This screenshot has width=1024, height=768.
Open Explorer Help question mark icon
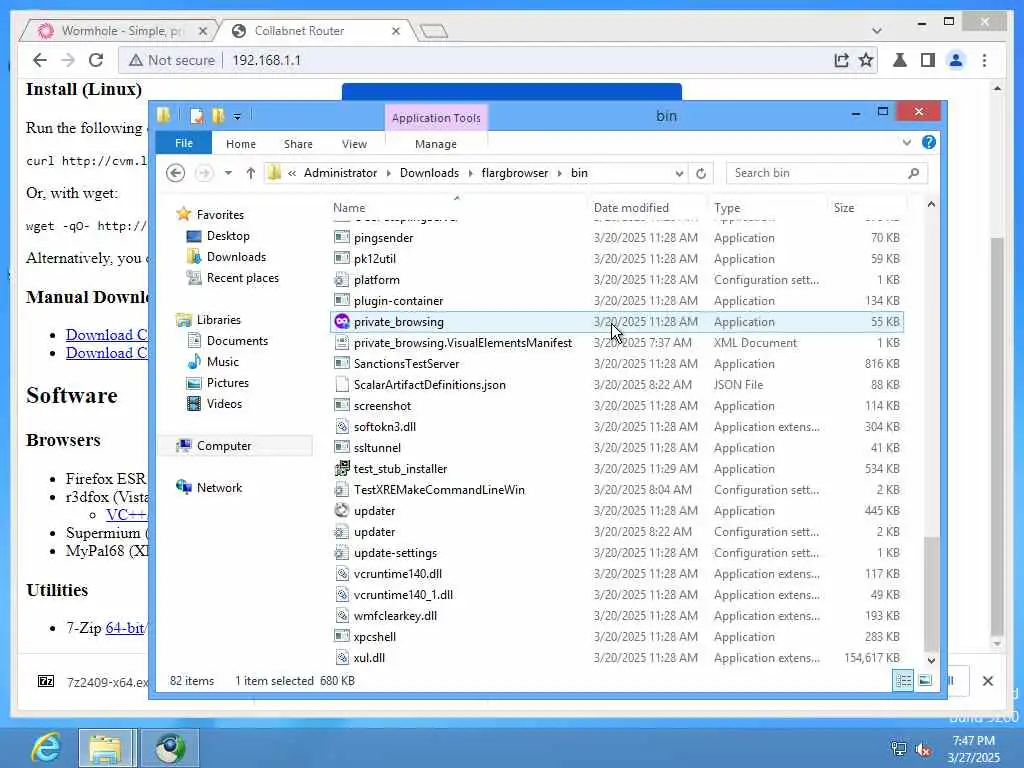tap(929, 142)
